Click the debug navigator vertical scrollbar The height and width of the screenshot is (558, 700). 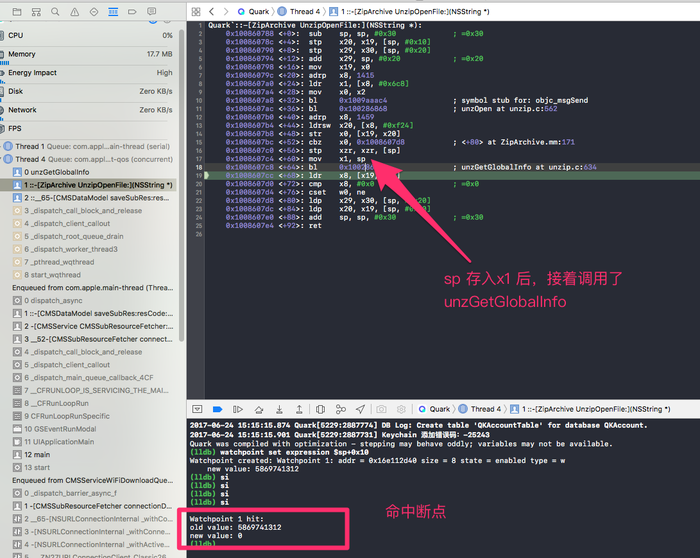[182, 185]
